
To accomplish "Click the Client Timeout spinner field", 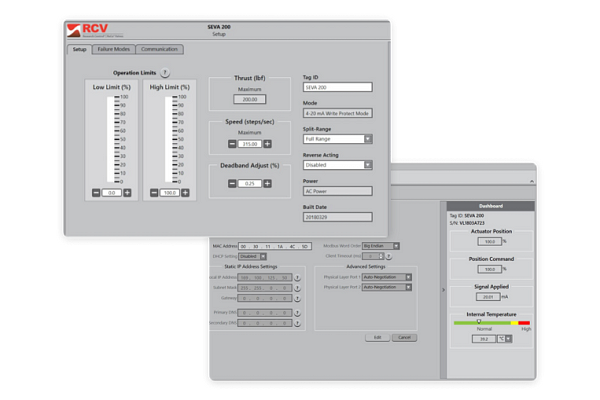I will pos(373,256).
